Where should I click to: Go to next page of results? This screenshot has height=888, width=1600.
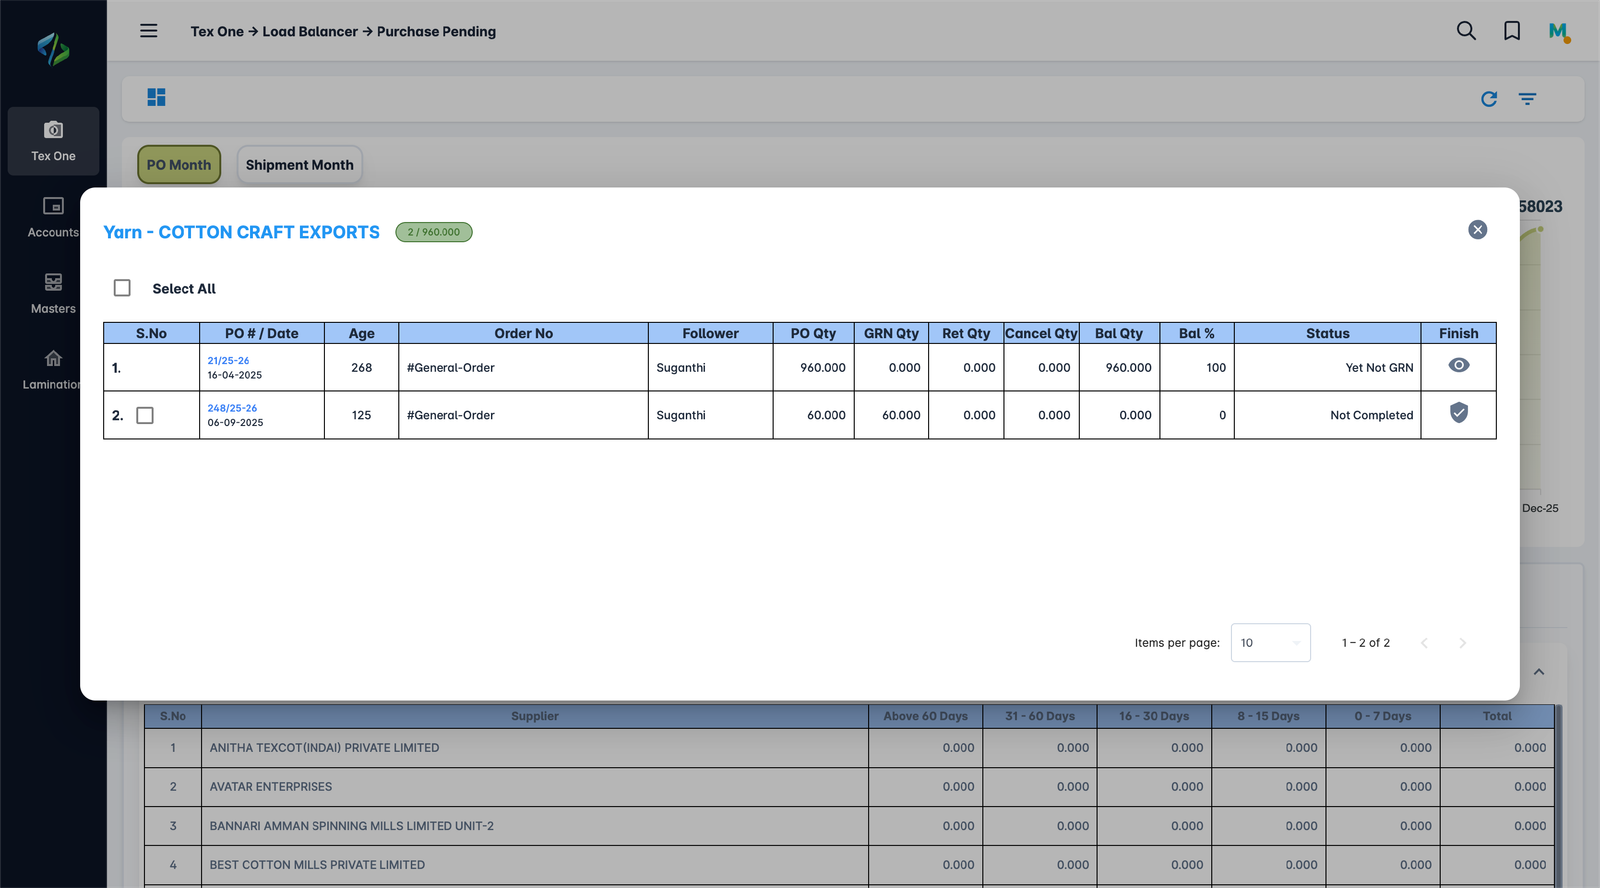(1462, 643)
